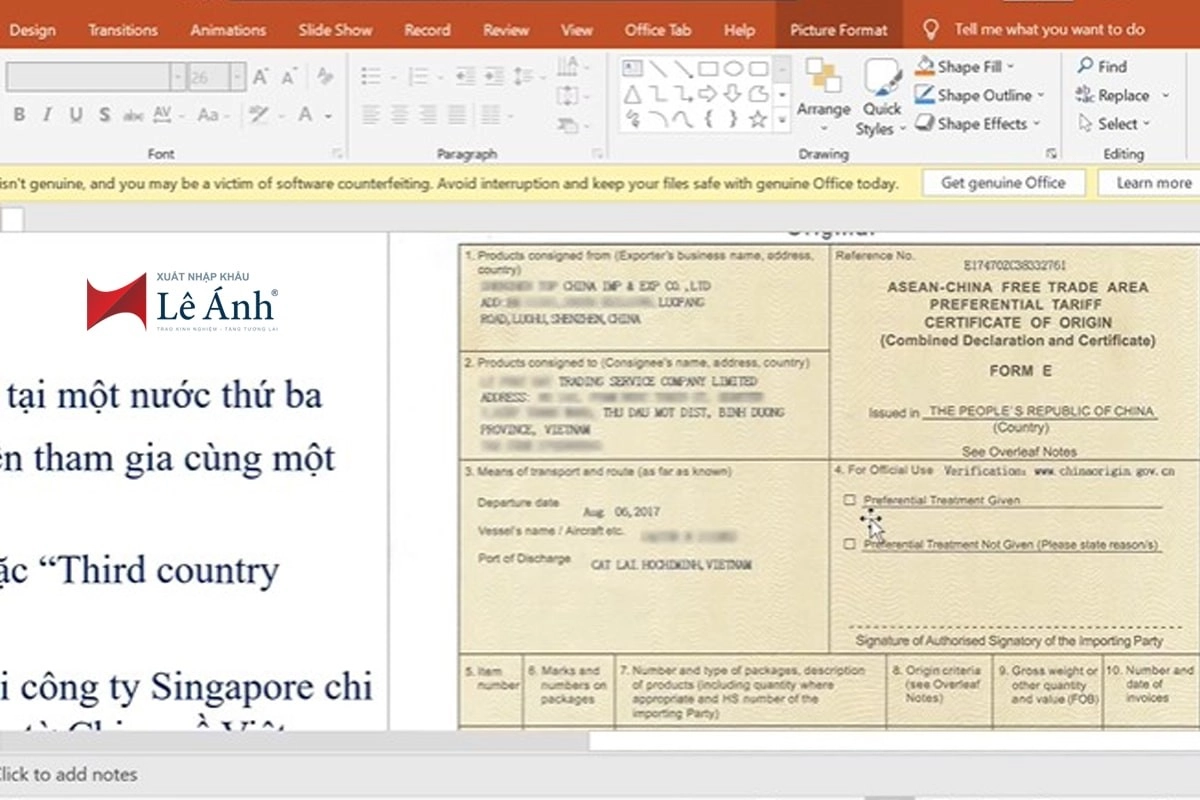This screenshot has height=800, width=1200.
Task: Click the Clear All Formatting icon
Action: (324, 77)
